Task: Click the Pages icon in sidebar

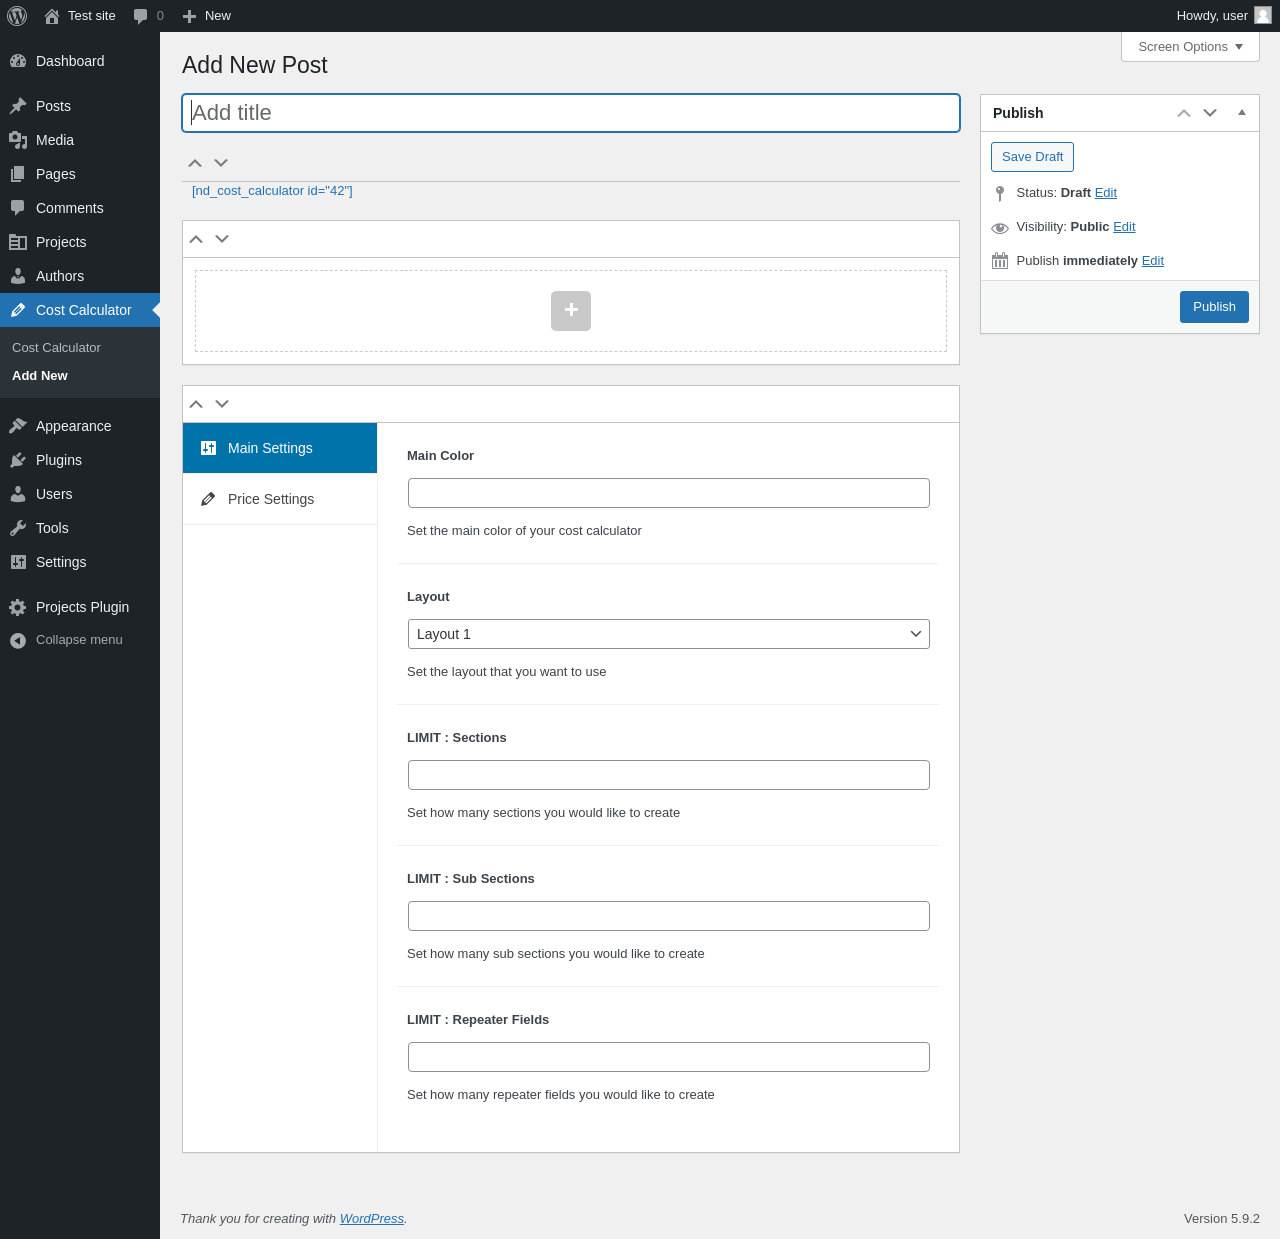Action: tap(18, 174)
